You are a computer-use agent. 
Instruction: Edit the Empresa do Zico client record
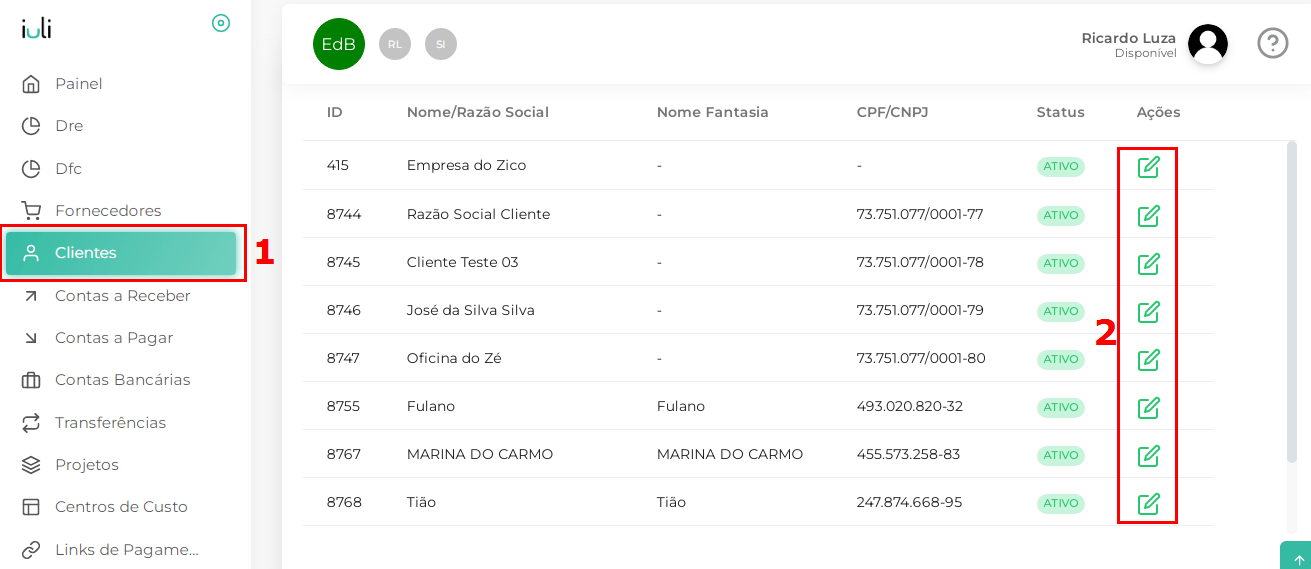click(x=1148, y=167)
